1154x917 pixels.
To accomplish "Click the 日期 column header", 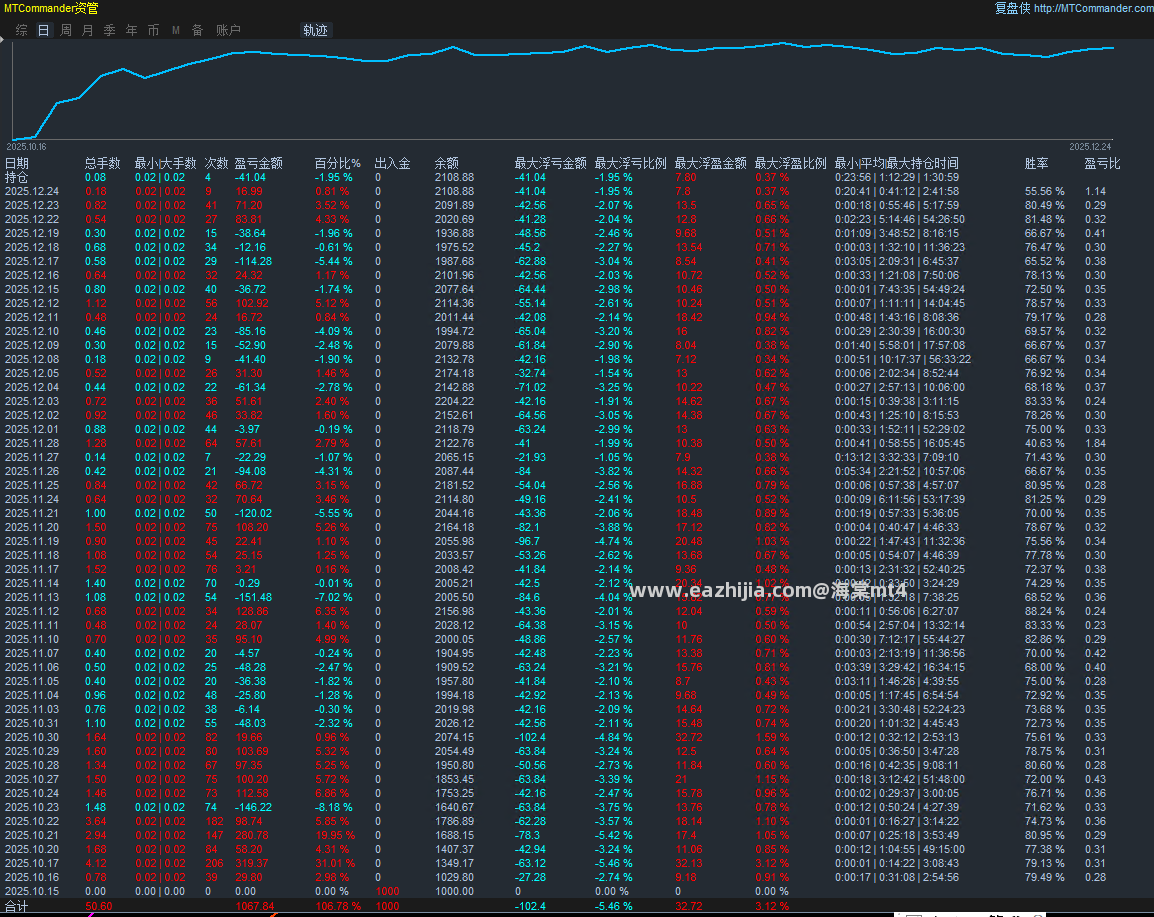I will (17, 163).
